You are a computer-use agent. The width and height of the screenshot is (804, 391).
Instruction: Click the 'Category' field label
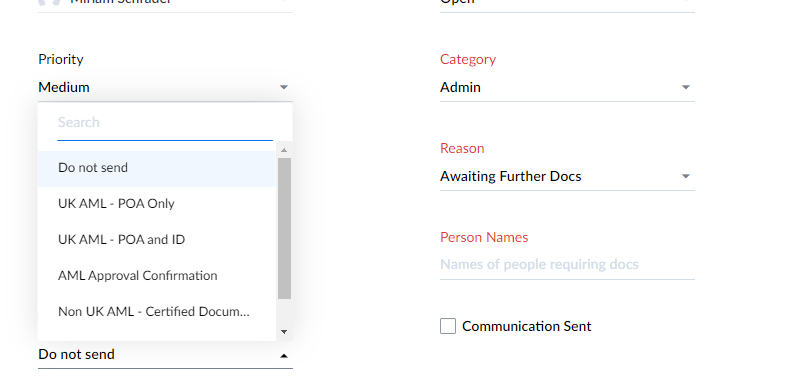coord(468,59)
